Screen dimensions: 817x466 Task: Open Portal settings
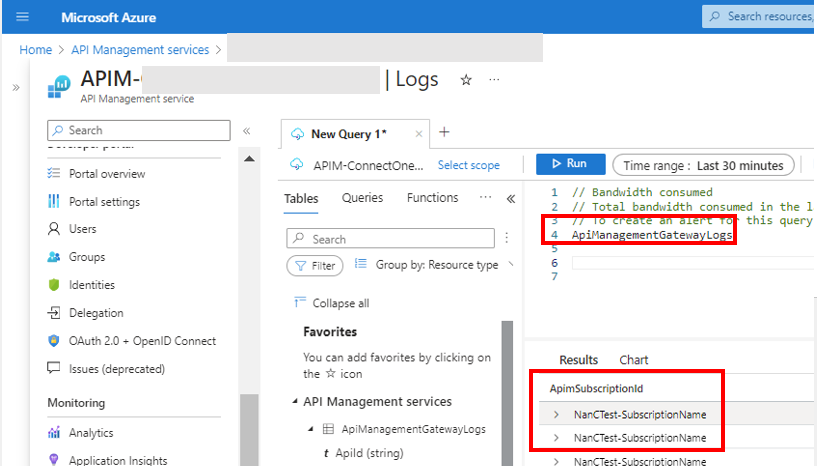click(x=104, y=202)
